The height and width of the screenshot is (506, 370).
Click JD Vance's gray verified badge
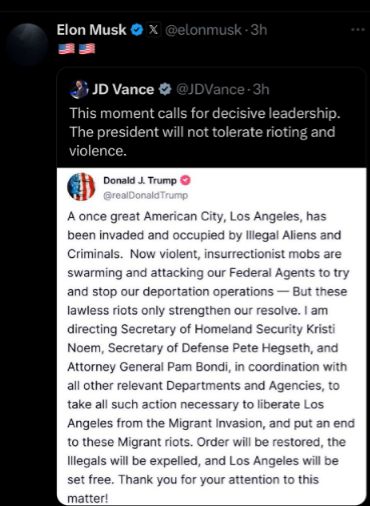165,89
